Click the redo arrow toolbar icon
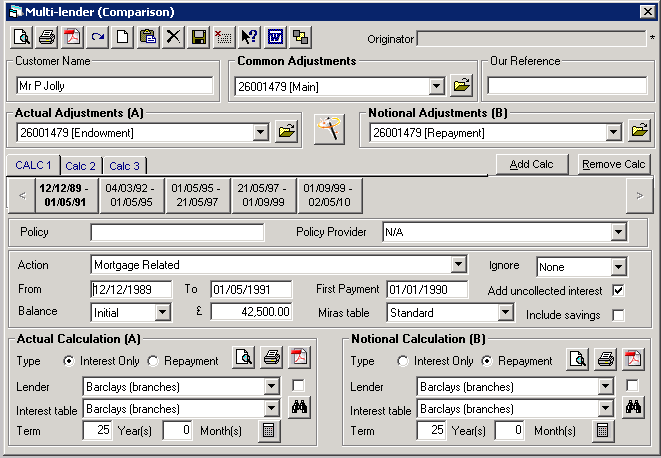Image resolution: width=661 pixels, height=458 pixels. click(97, 37)
